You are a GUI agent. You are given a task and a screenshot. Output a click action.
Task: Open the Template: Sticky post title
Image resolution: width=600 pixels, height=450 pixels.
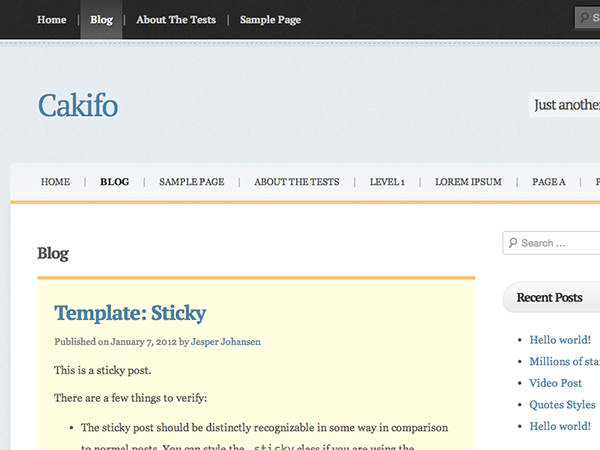click(130, 313)
